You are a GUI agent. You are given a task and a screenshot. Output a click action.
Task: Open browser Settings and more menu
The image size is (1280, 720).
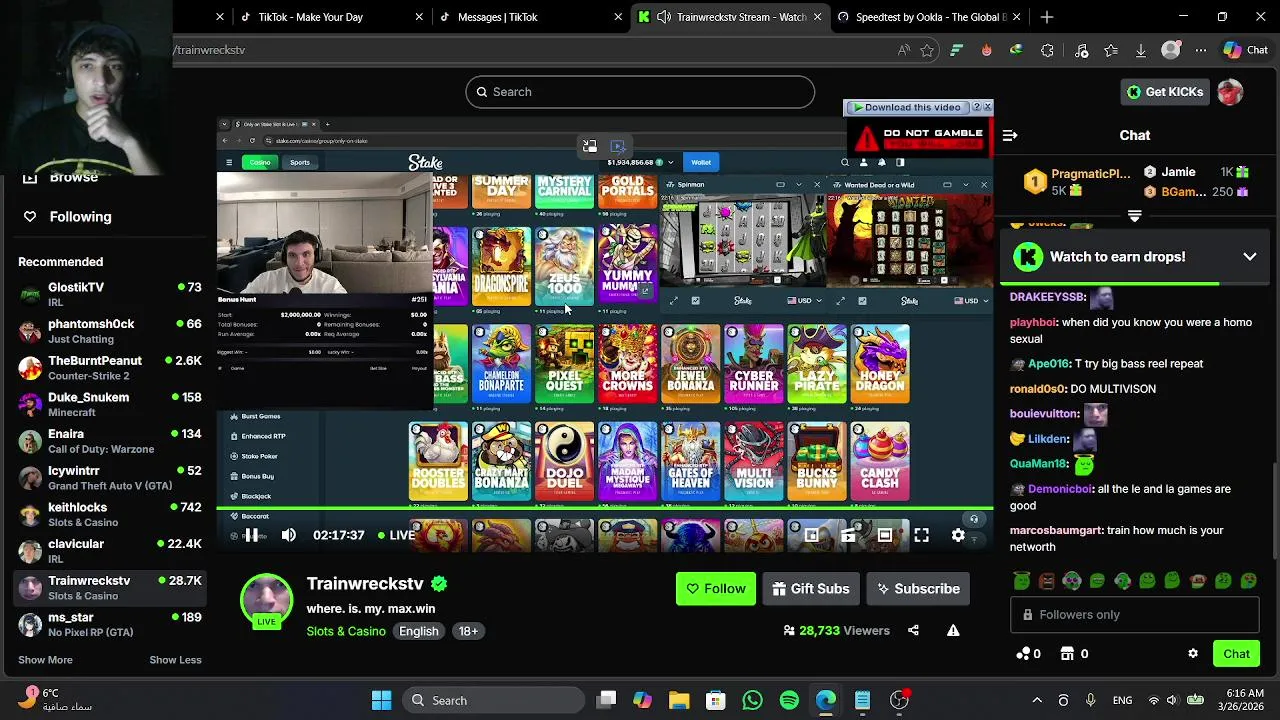(1201, 50)
